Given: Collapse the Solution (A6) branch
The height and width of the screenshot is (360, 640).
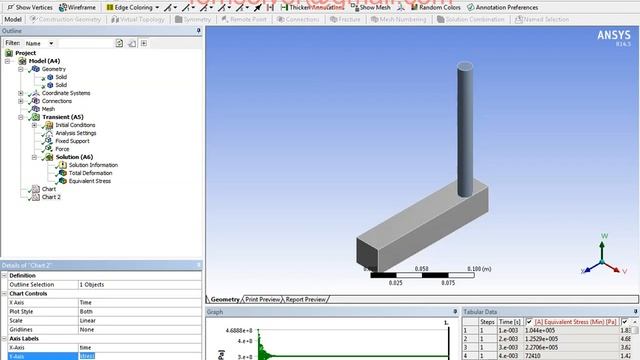Looking at the screenshot, I should [34, 157].
